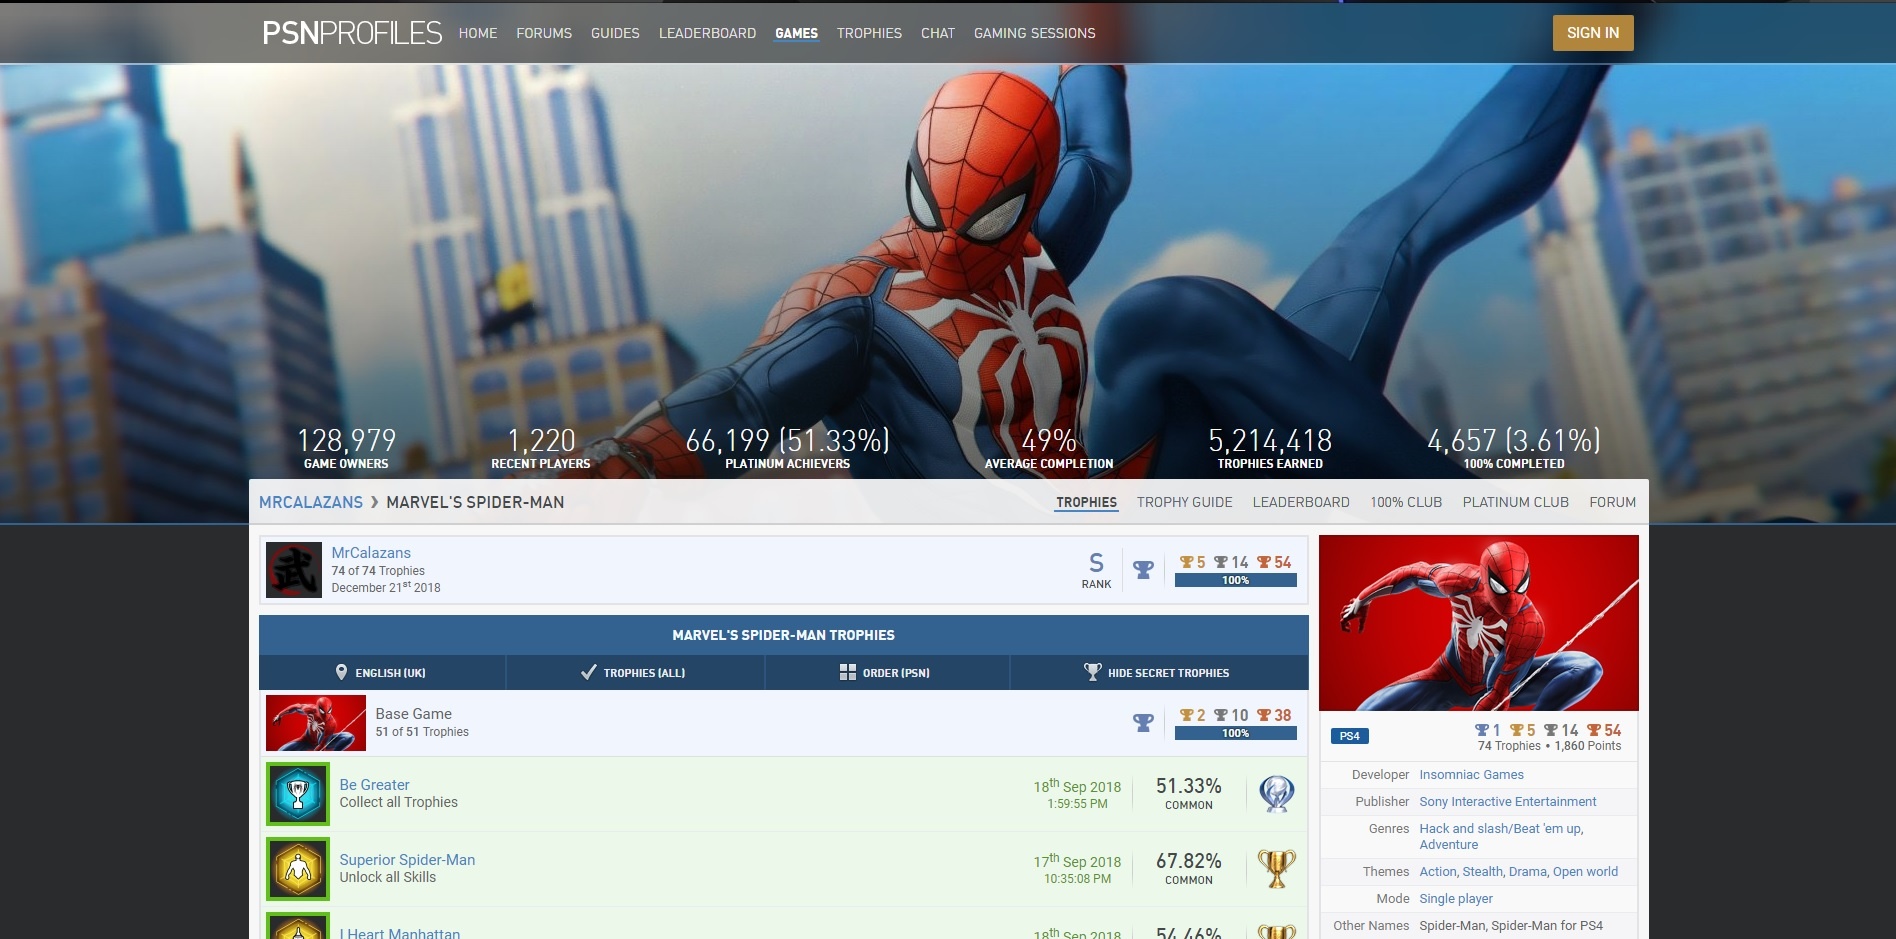Click the Superior Spider-Man trophy icon
The image size is (1896, 939).
point(298,869)
